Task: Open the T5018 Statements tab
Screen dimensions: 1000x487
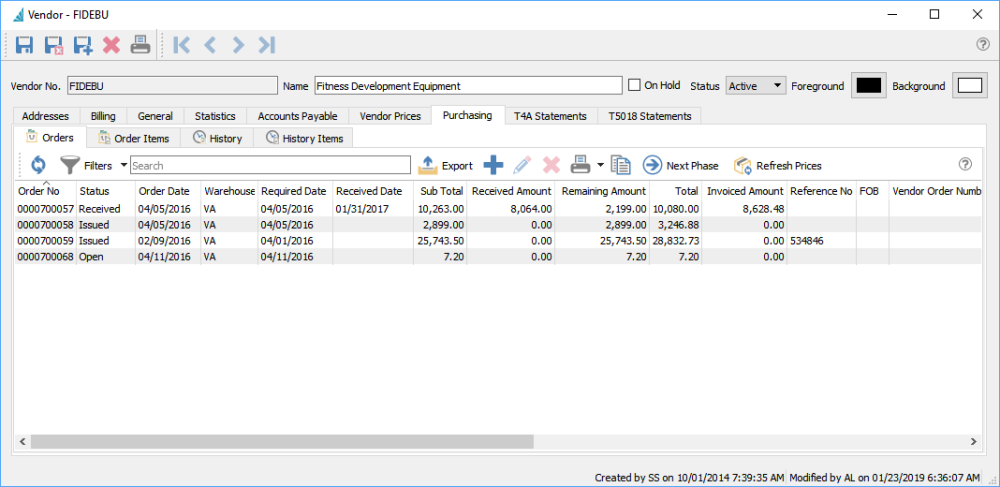Action: 649,116
